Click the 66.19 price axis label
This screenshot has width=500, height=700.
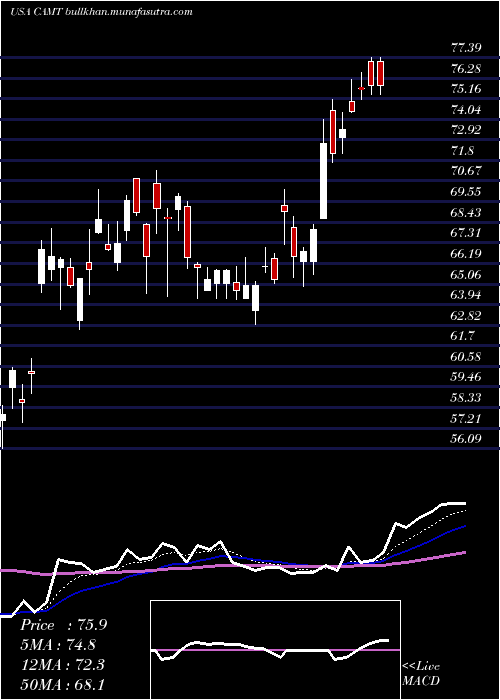click(x=466, y=254)
